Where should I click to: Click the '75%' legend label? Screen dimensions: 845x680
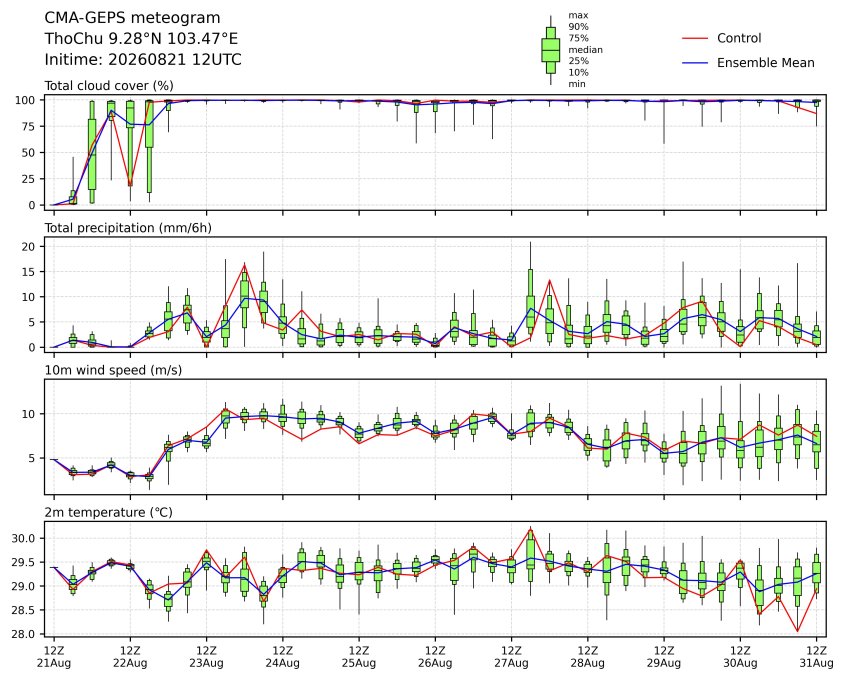click(x=578, y=38)
